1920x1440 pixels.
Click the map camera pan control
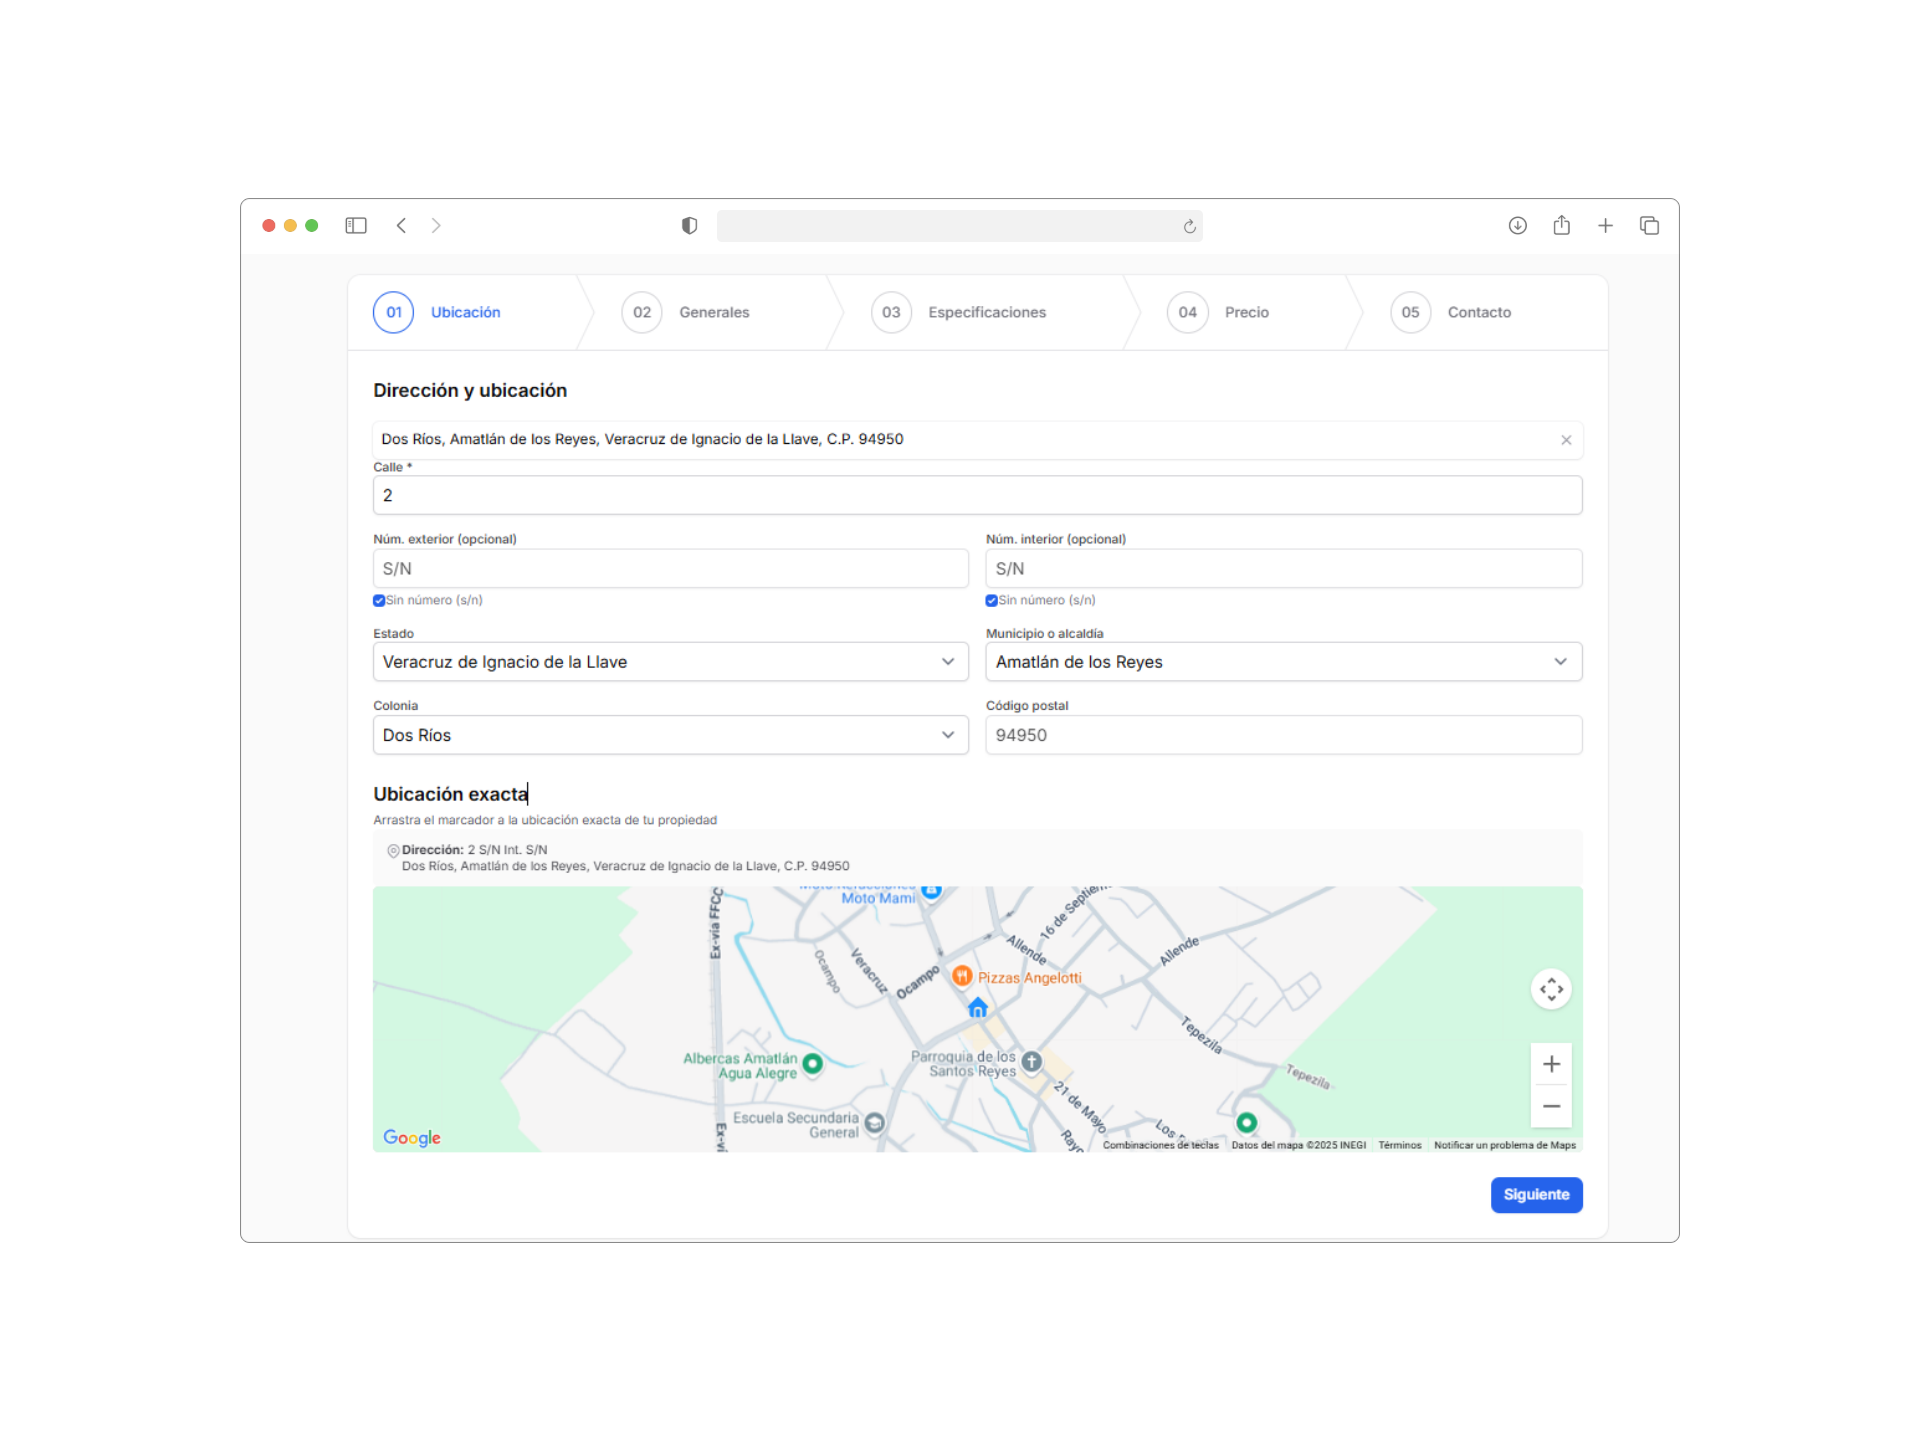[1551, 989]
